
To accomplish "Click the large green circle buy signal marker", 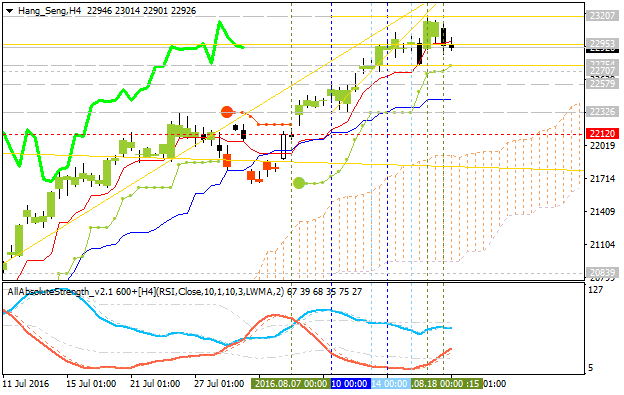I will tap(299, 183).
